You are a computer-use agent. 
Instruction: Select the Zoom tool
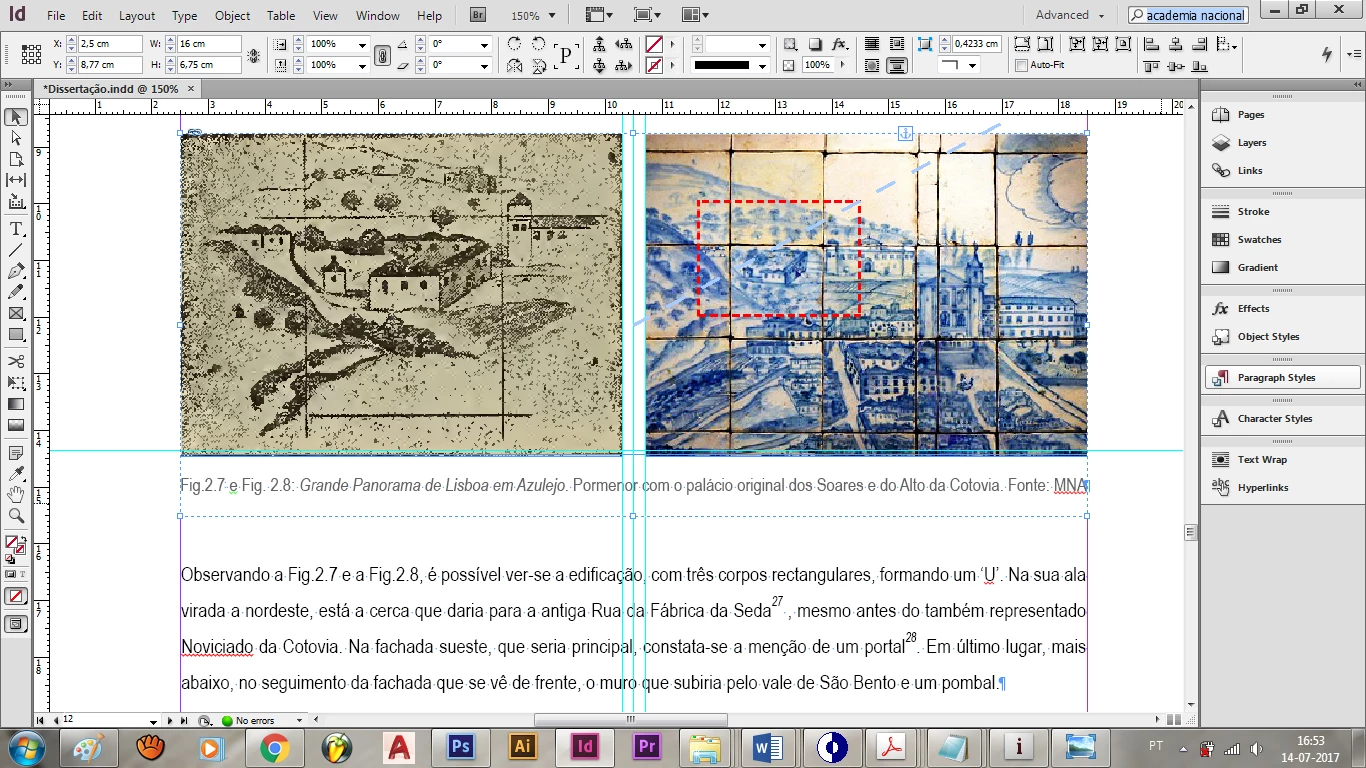[16, 516]
